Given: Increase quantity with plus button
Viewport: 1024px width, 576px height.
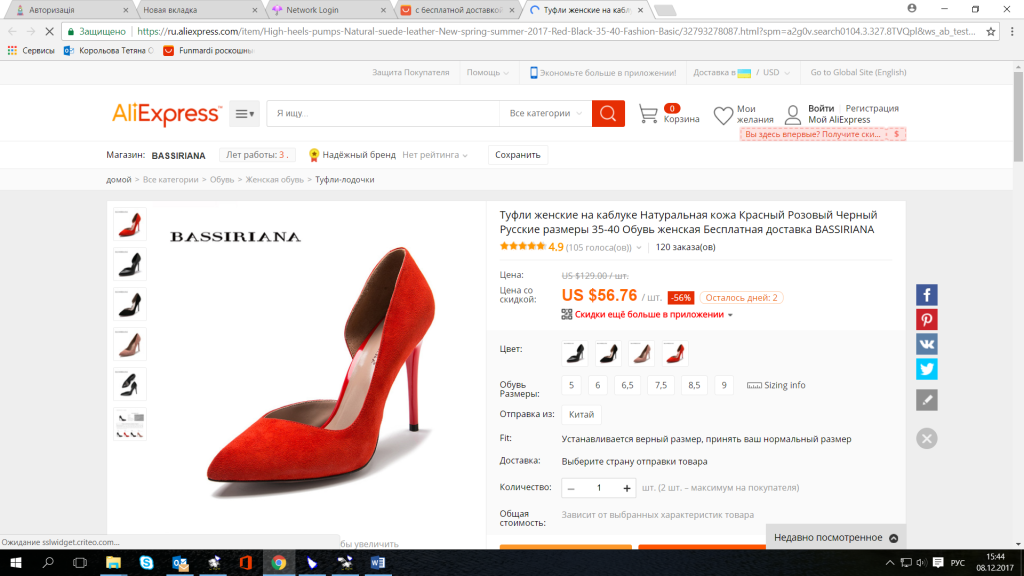Looking at the screenshot, I should tap(627, 488).
